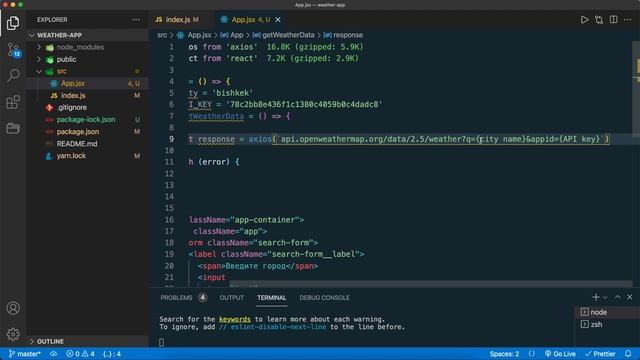The image size is (640, 360).
Task: Split the editor to the right
Action: 613,20
